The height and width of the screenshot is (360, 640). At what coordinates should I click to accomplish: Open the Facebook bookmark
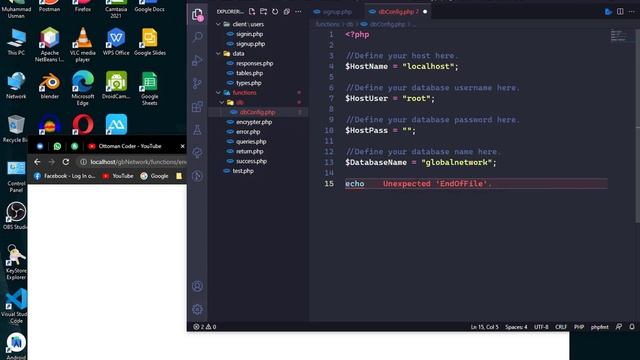point(64,176)
